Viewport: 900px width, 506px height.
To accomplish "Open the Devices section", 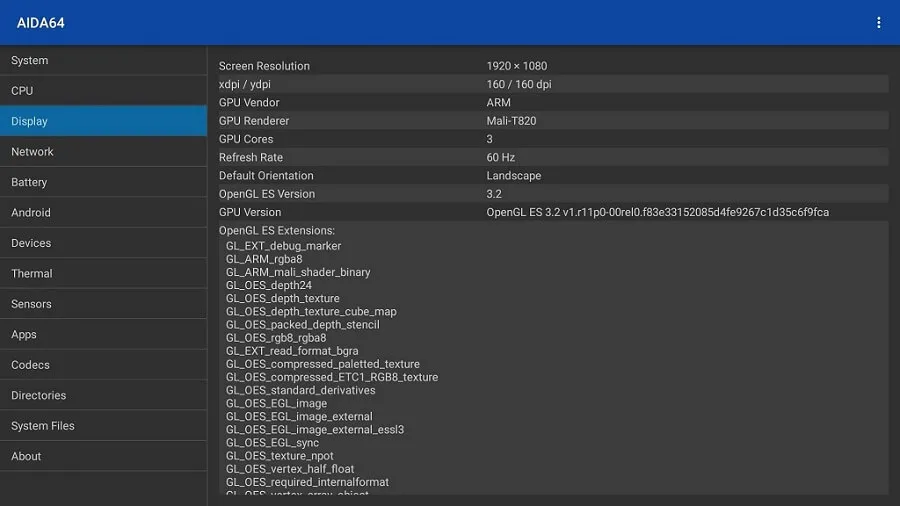I will coord(103,243).
